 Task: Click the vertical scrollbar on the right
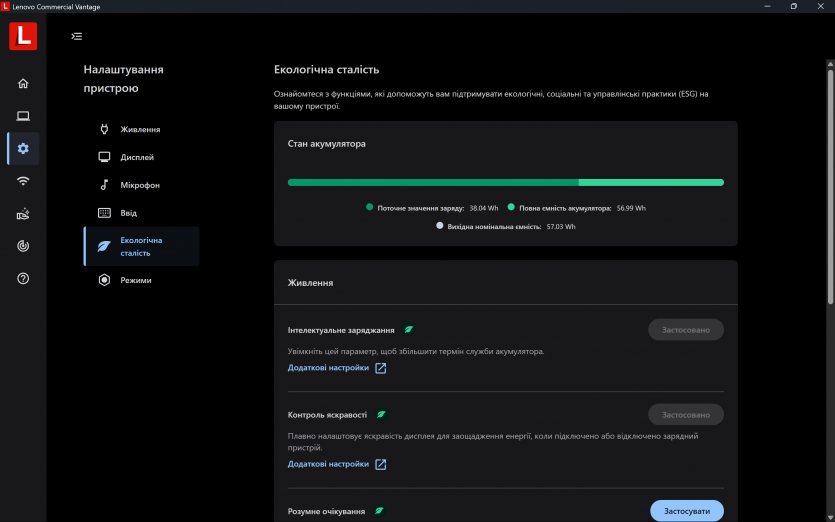click(x=830, y=180)
